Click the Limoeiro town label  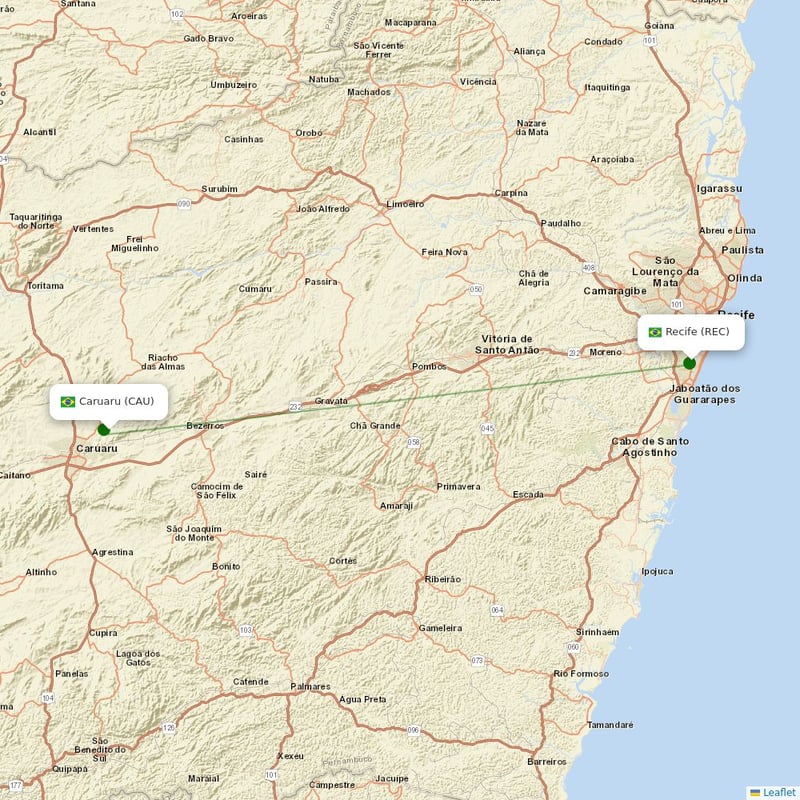pyautogui.click(x=405, y=204)
